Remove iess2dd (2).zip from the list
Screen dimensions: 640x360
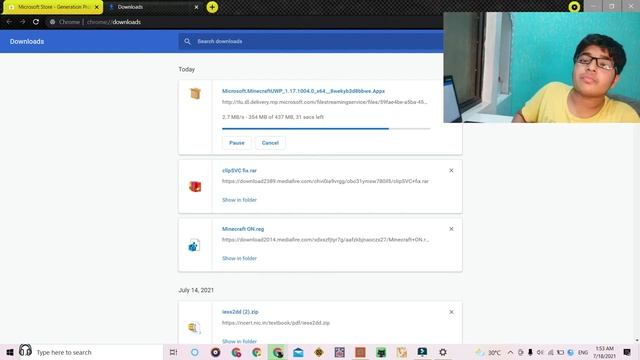pyautogui.click(x=451, y=312)
